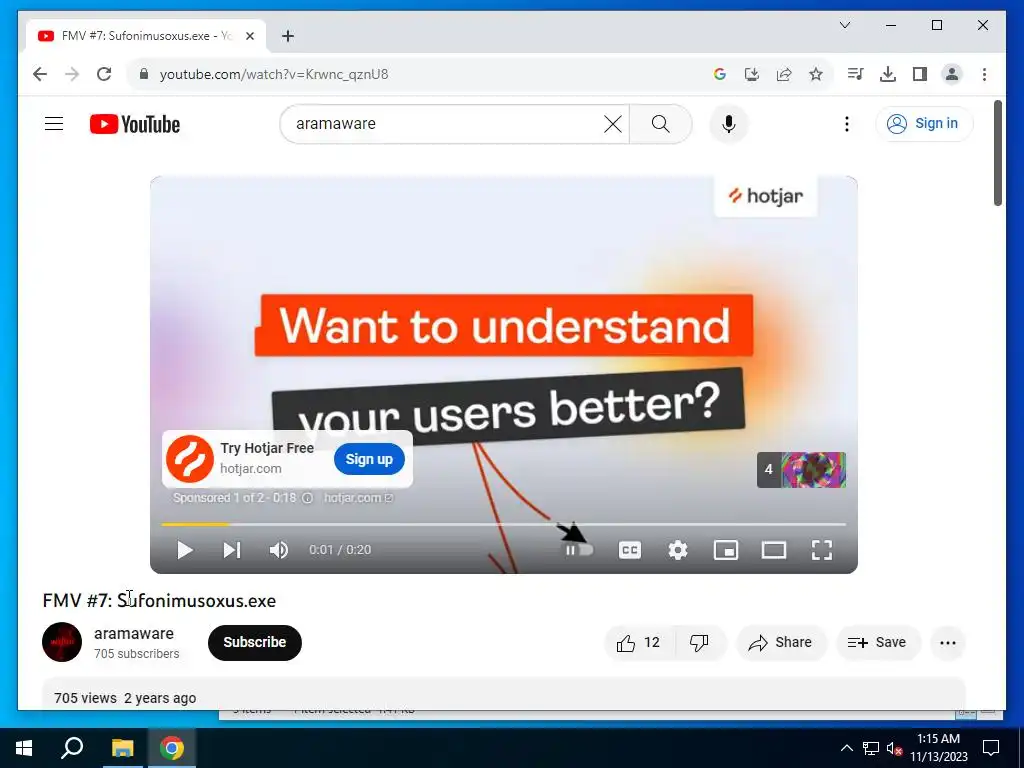Click the muted speaker tray icon
Screen dimensions: 1024x768
tap(894, 748)
